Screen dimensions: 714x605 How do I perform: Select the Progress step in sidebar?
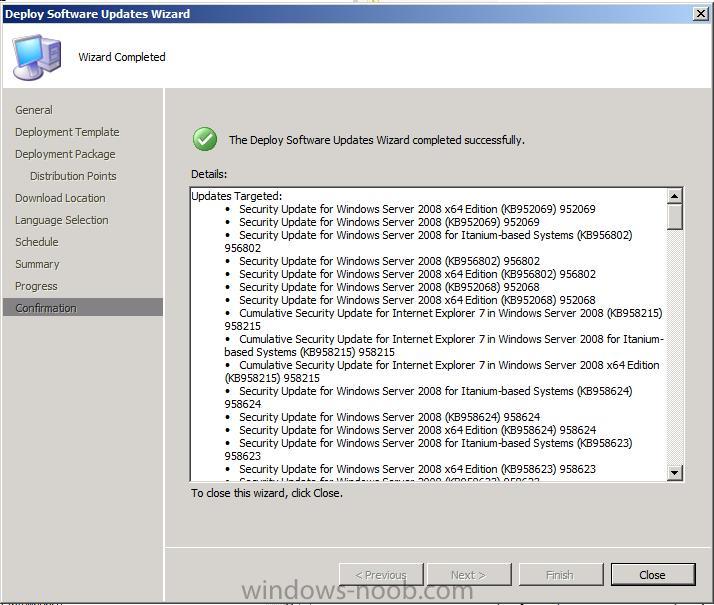[36, 286]
